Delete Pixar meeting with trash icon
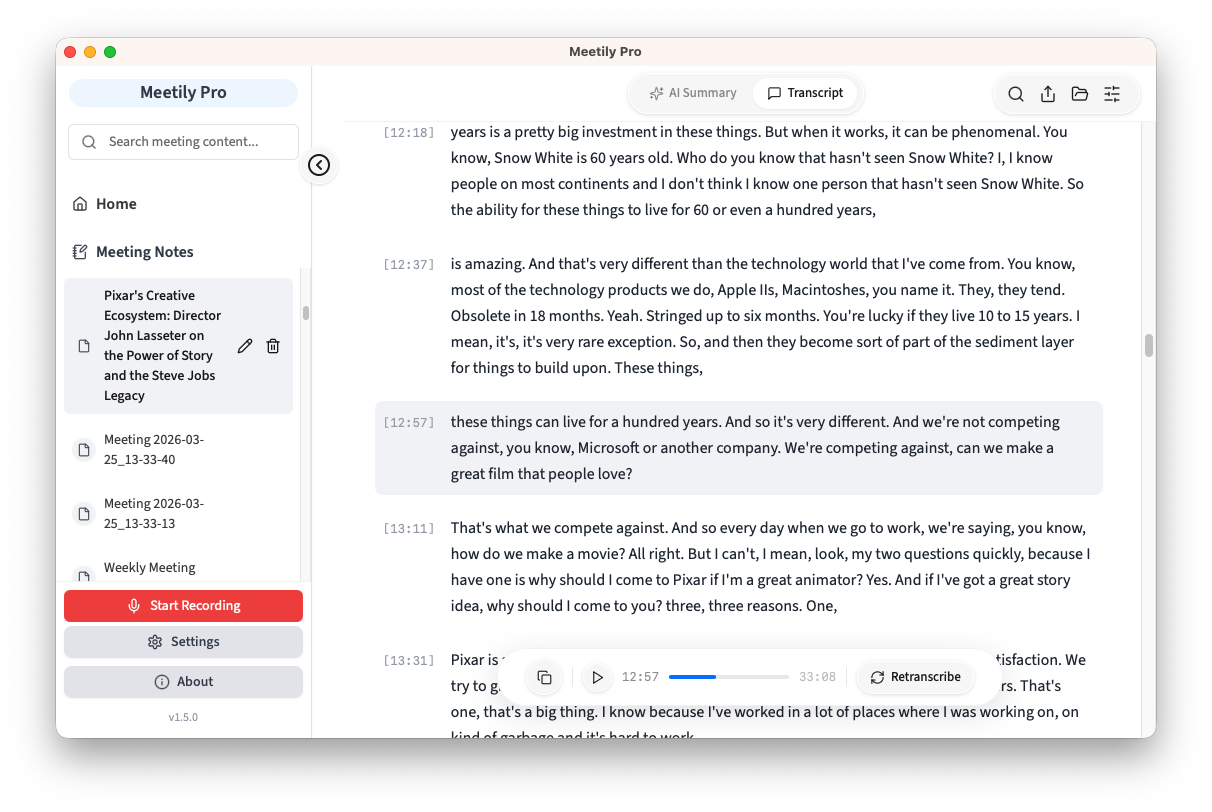1212x812 pixels. coord(273,346)
